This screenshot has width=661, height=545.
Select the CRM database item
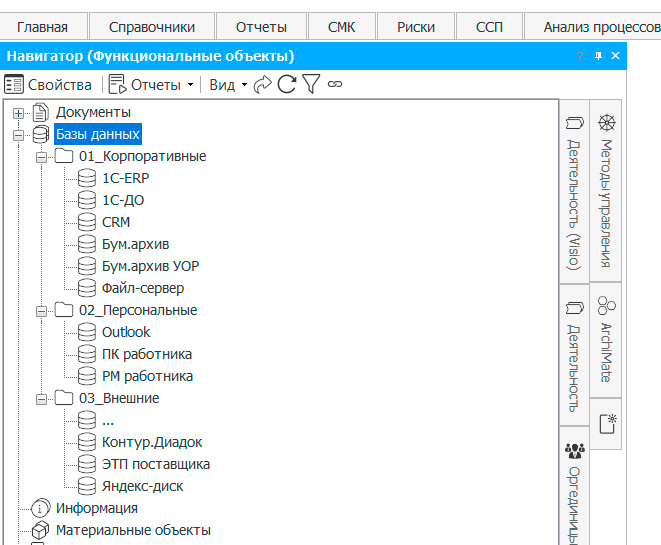pos(116,222)
